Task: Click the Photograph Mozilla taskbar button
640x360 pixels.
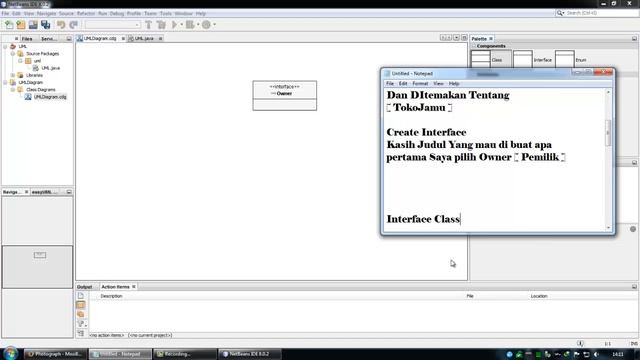Action: [x=55, y=354]
